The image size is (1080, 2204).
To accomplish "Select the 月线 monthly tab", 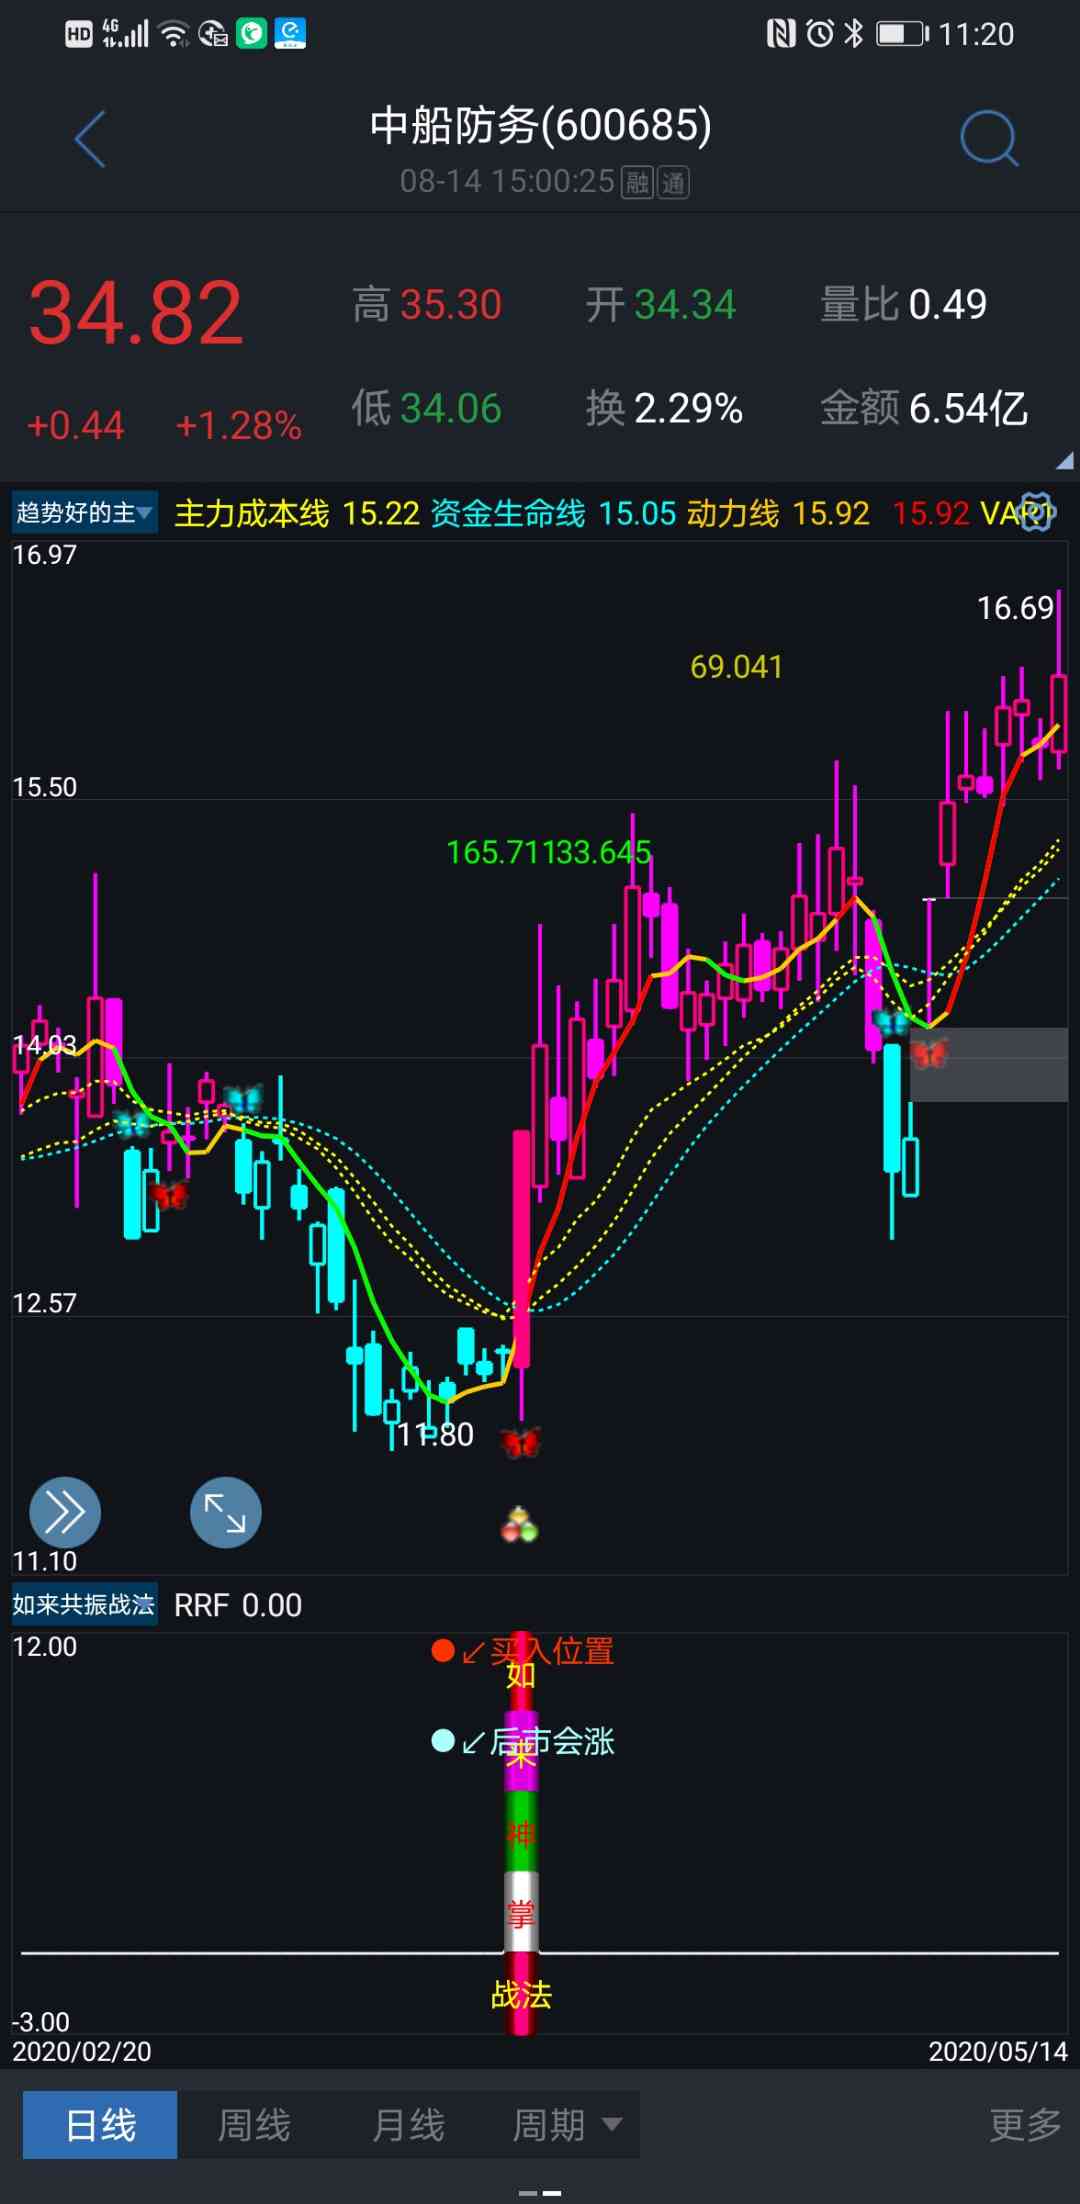I will (408, 2124).
